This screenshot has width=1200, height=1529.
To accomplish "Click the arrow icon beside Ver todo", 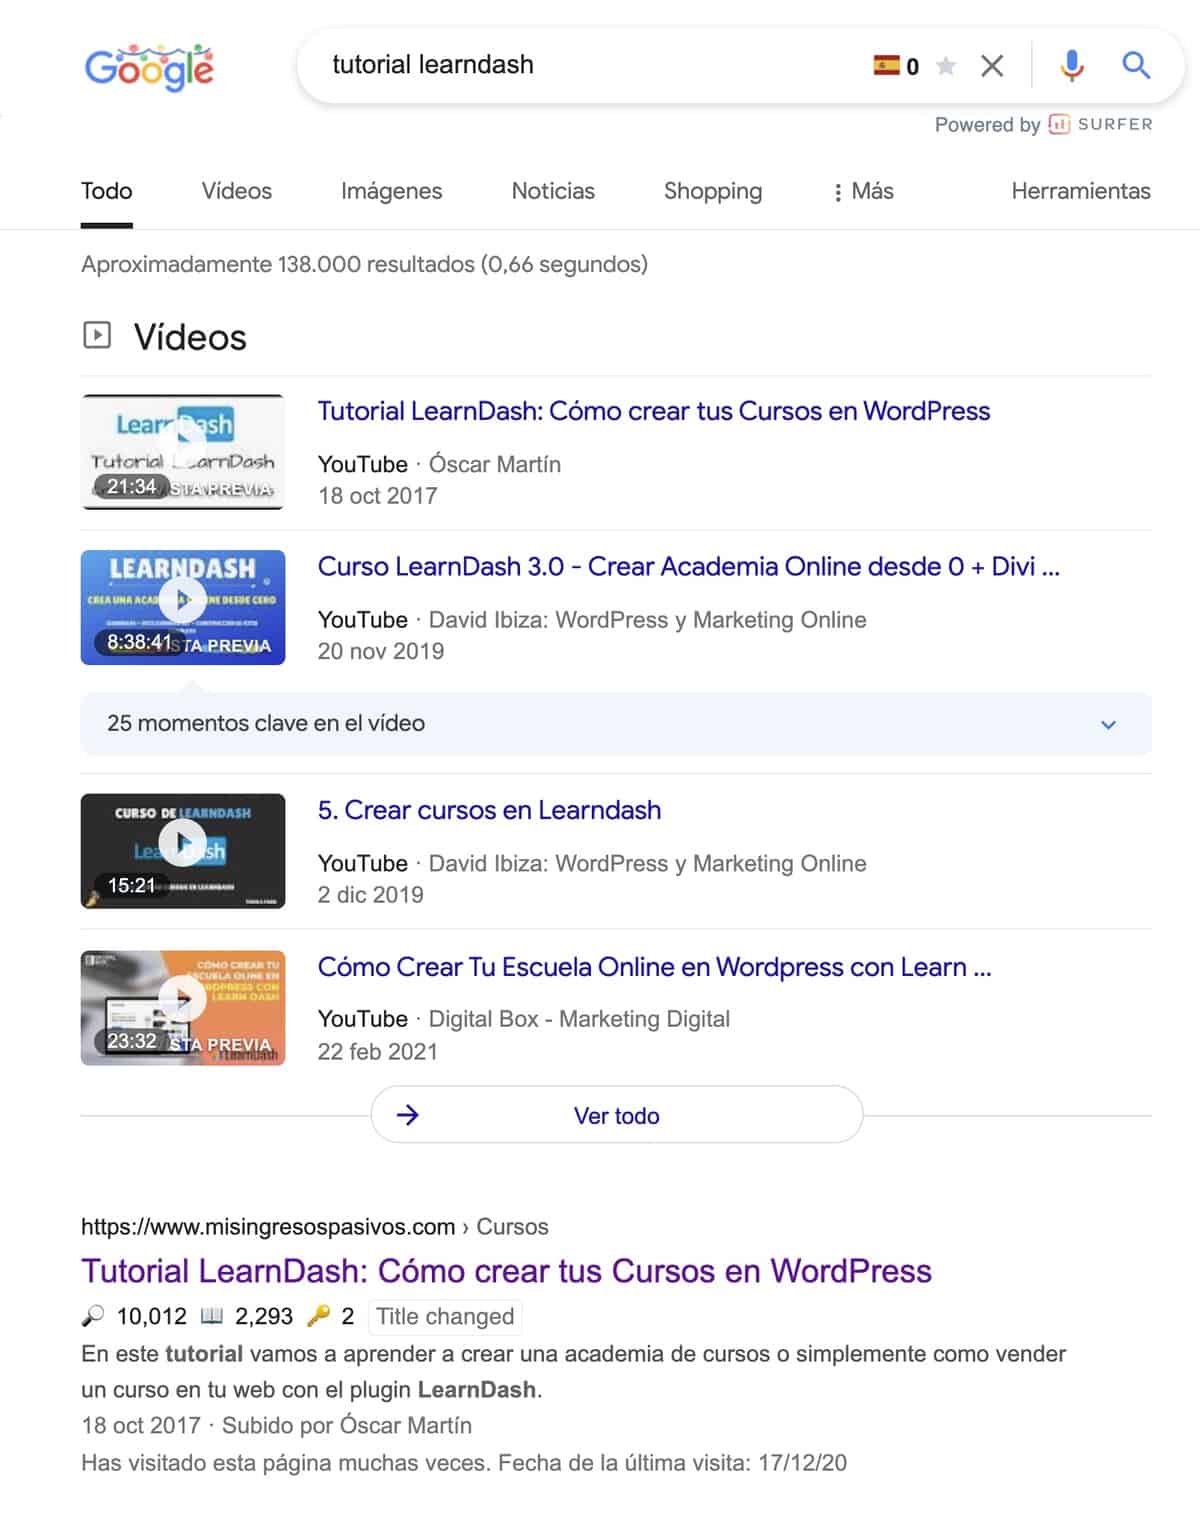I will point(408,1115).
